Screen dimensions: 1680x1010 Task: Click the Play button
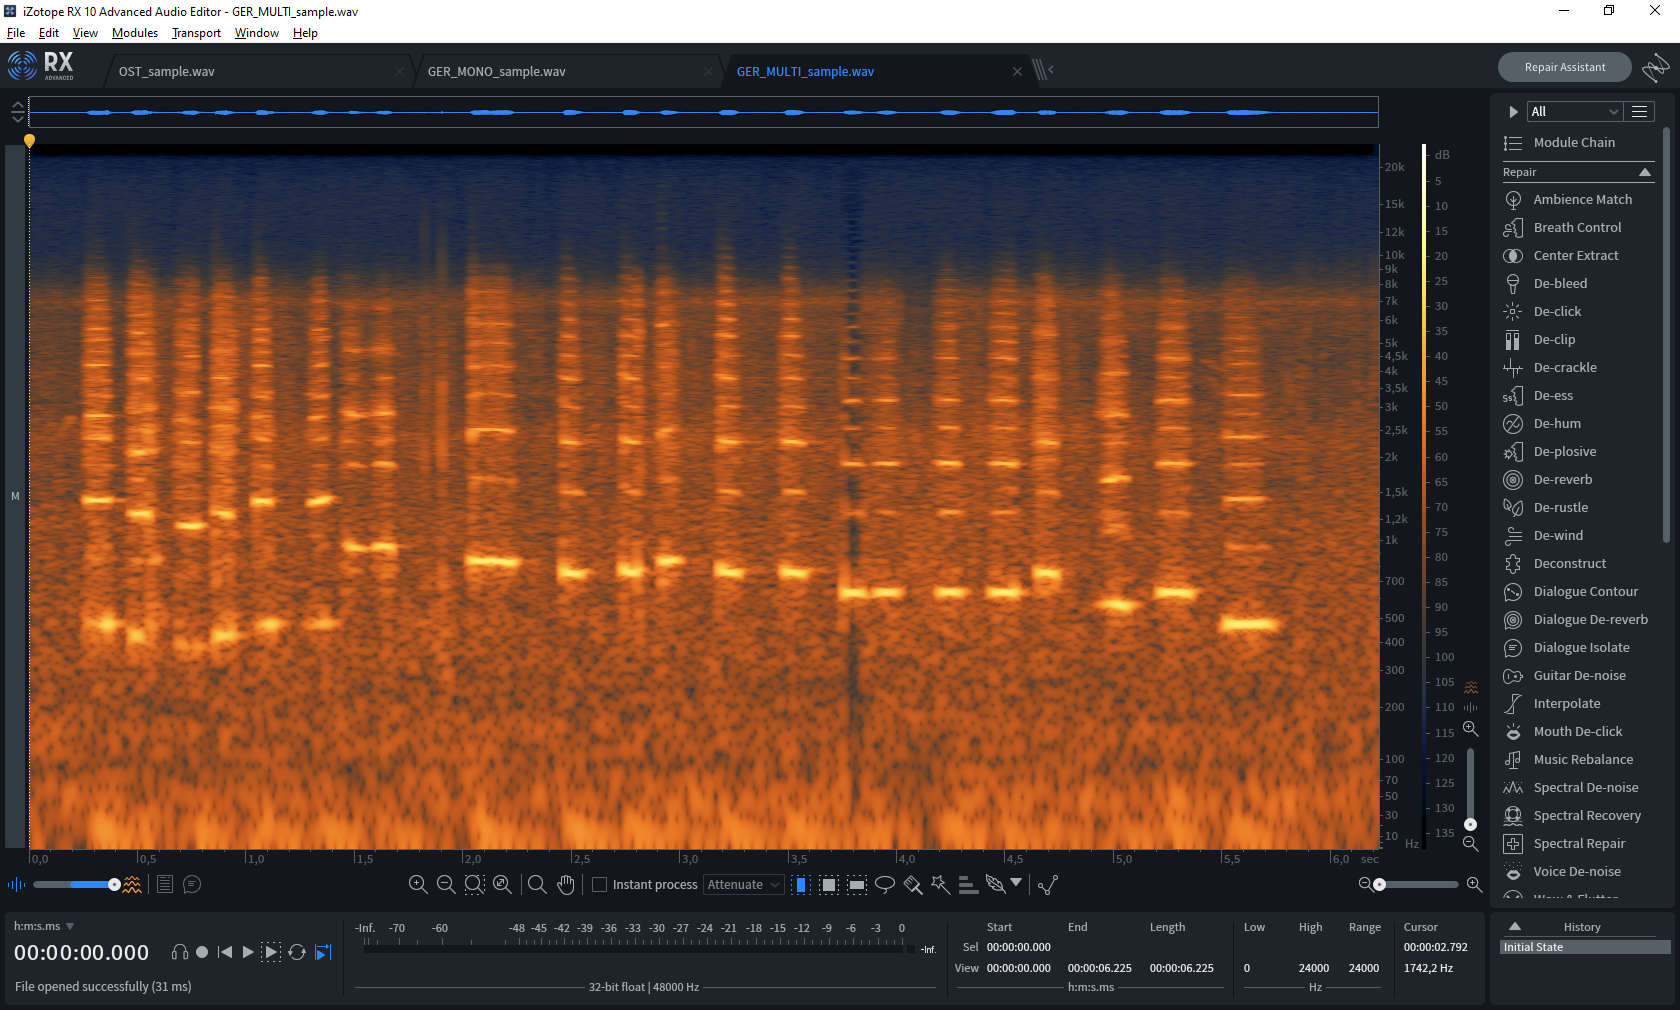248,952
